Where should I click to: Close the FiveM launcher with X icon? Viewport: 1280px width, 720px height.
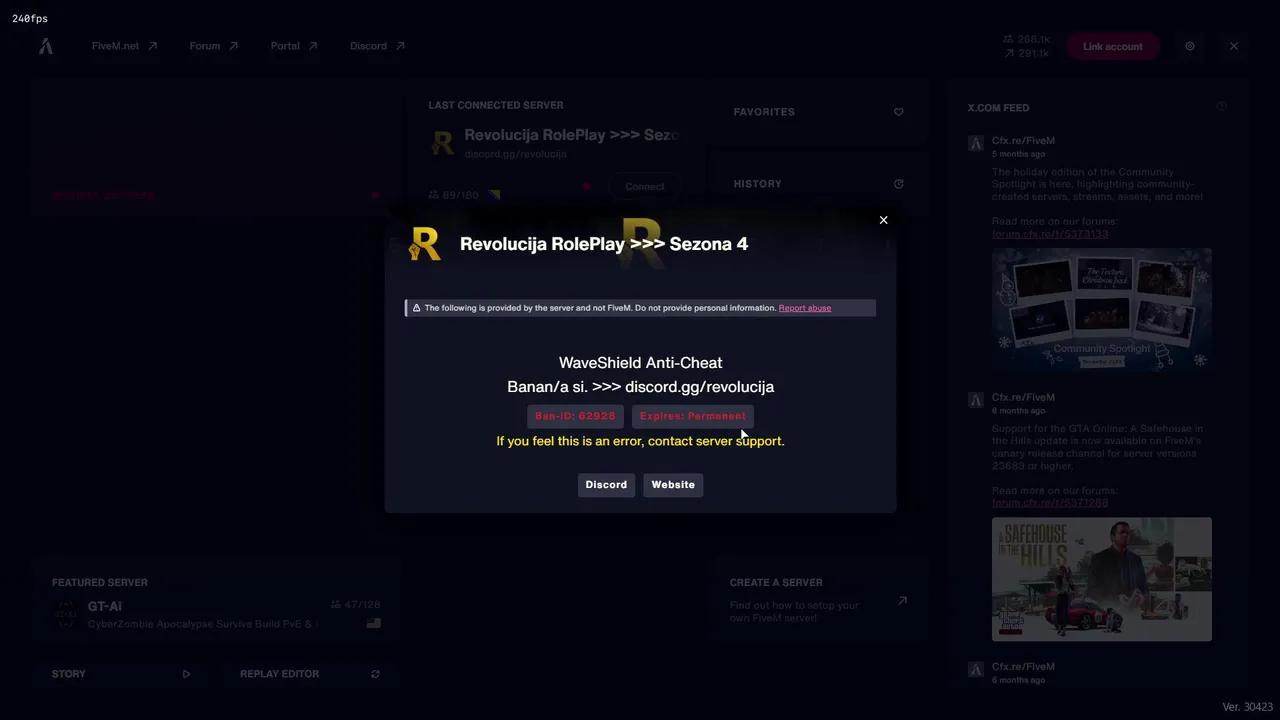coord(1234,46)
